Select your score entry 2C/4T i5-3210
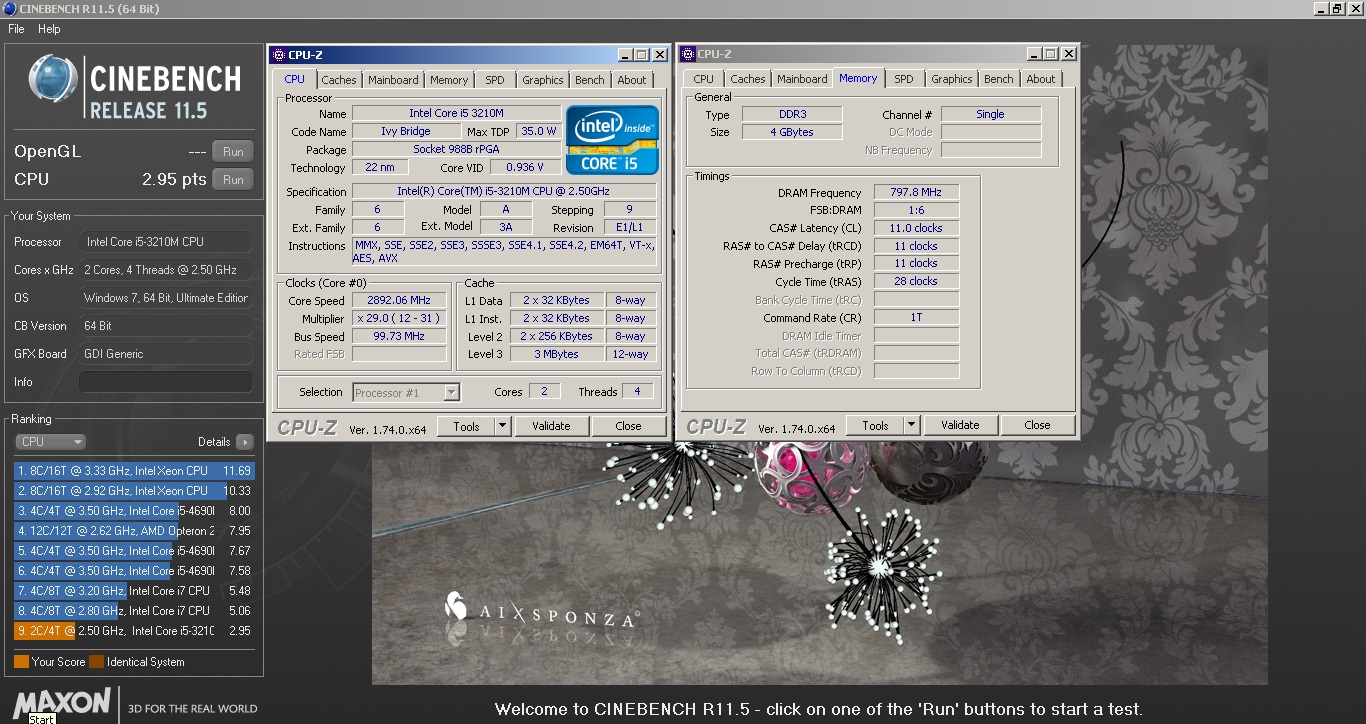This screenshot has height=724, width=1366. pyautogui.click(x=134, y=630)
